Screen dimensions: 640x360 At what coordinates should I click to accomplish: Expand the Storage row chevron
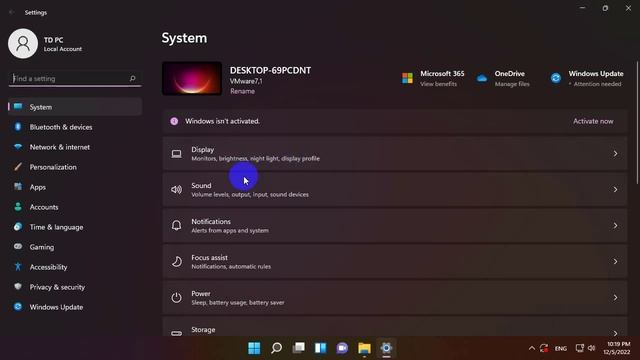(615, 333)
